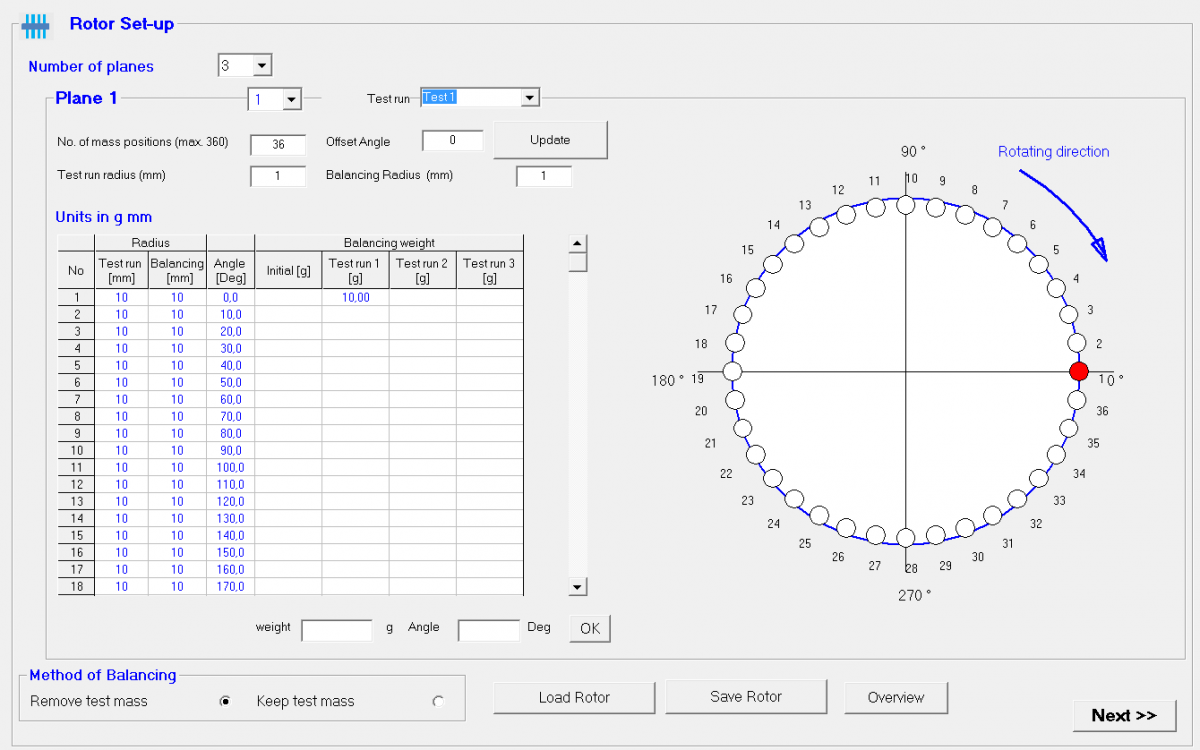Click the 50,0 angle cell in row 6
This screenshot has width=1200, height=750.
(x=231, y=382)
